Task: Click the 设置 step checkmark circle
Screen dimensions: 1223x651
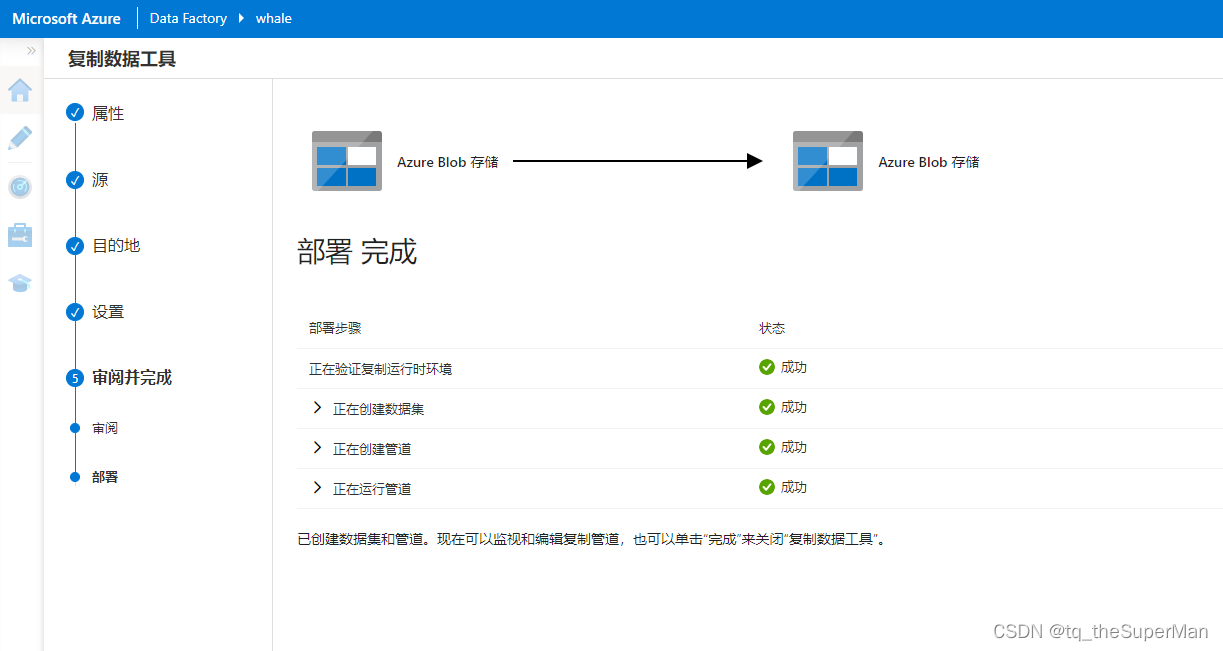Action: [x=75, y=312]
